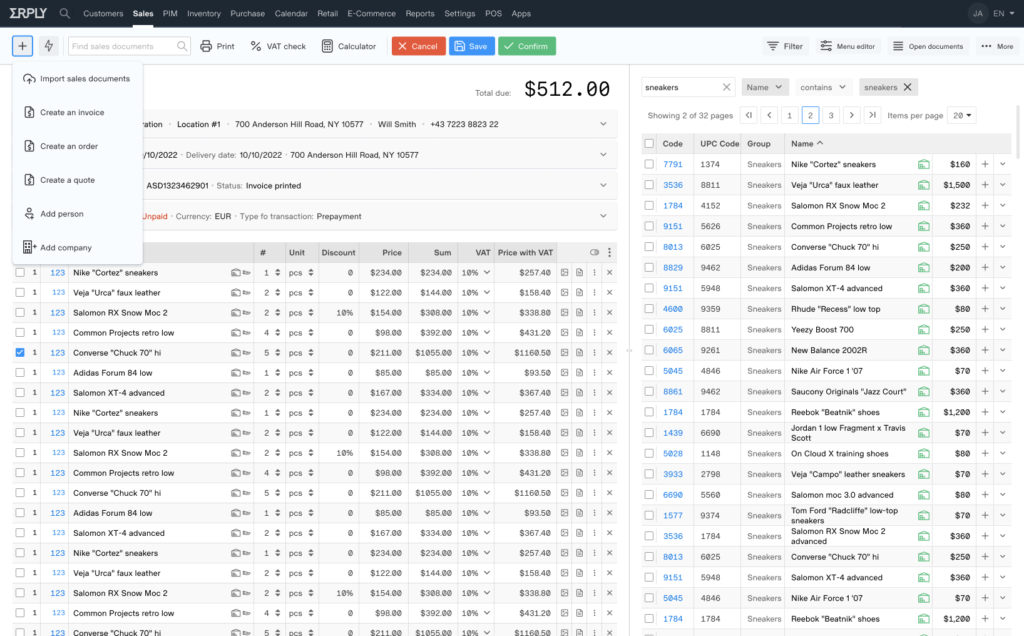Open the Filter options
This screenshot has height=636, width=1024.
coord(785,46)
